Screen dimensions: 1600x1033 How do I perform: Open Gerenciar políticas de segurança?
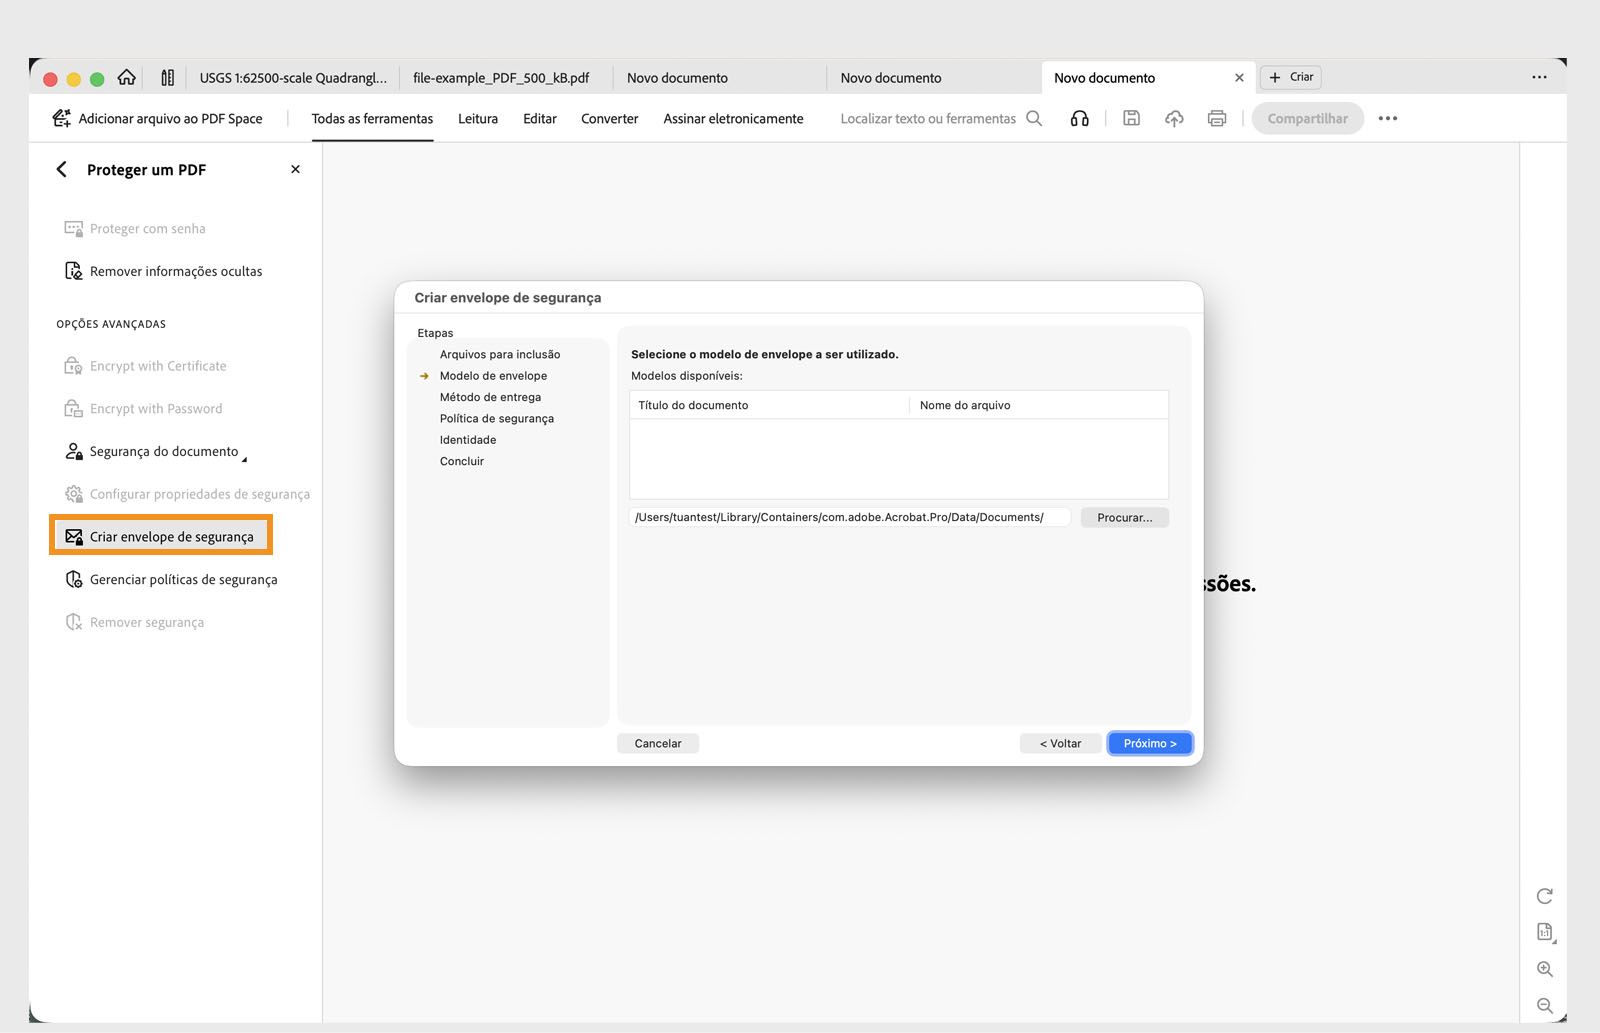coord(171,579)
